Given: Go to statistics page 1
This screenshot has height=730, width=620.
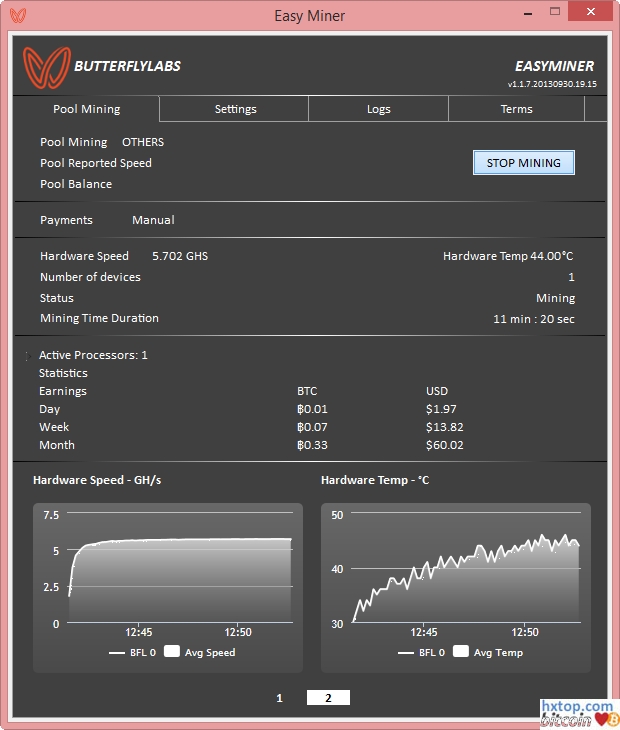Looking at the screenshot, I should click(x=280, y=698).
